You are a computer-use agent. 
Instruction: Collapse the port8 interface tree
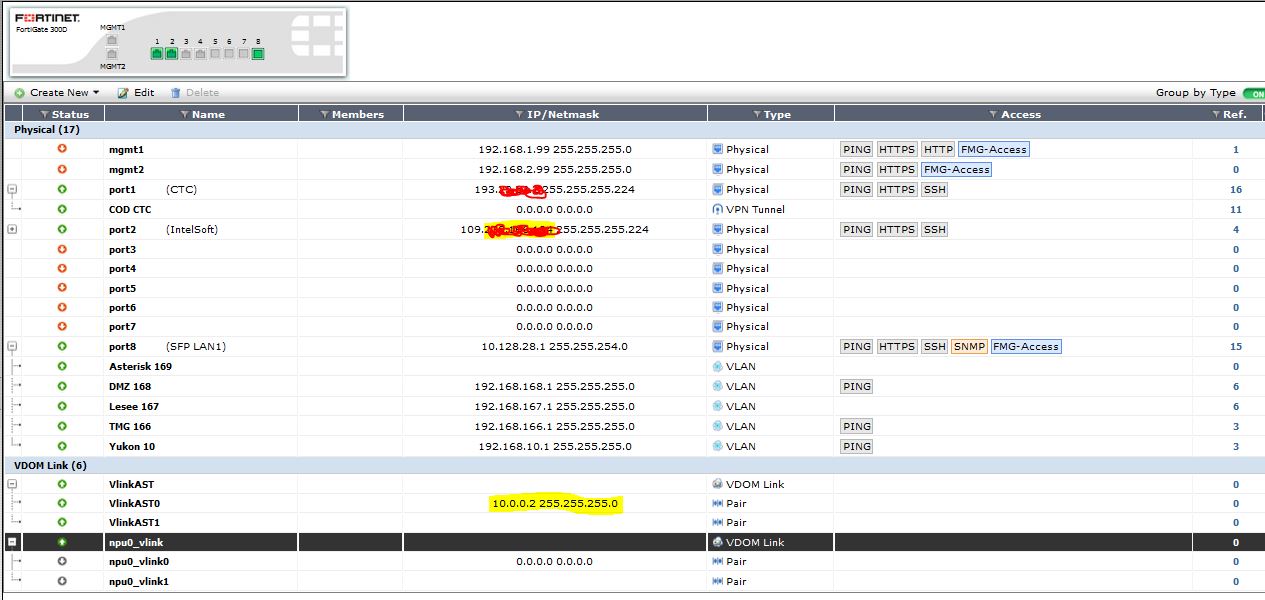(12, 346)
